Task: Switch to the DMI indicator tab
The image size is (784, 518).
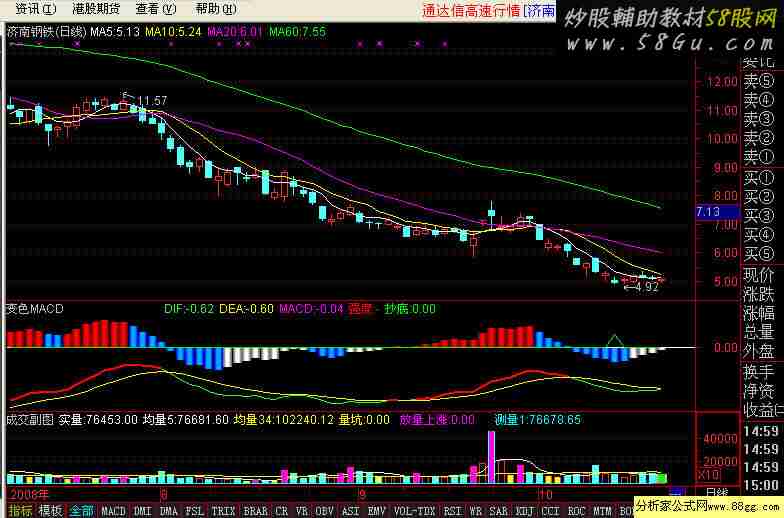Action: pyautogui.click(x=142, y=511)
